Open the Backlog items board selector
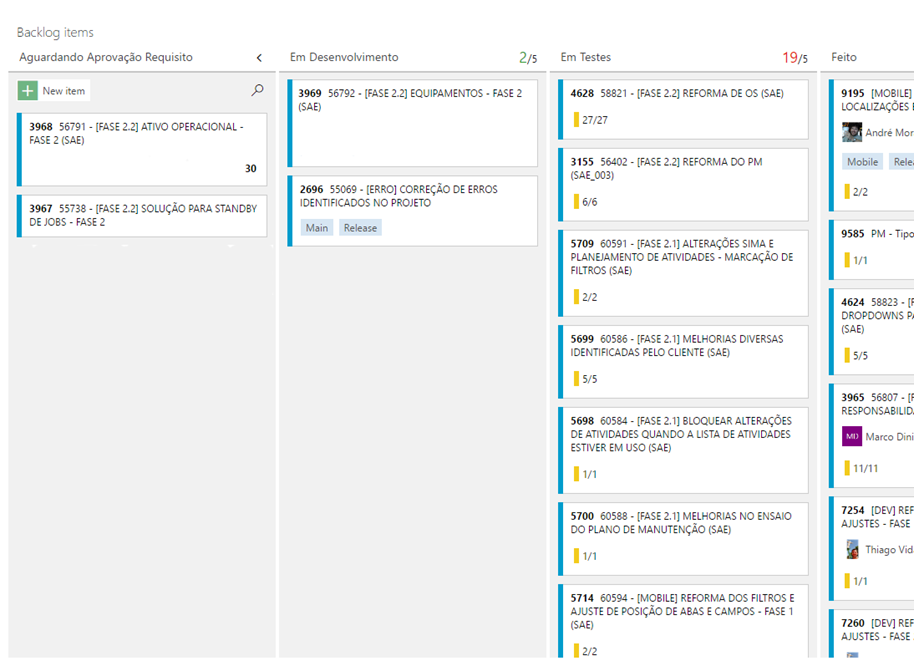Screen dimensions: 914x666 coord(55,32)
